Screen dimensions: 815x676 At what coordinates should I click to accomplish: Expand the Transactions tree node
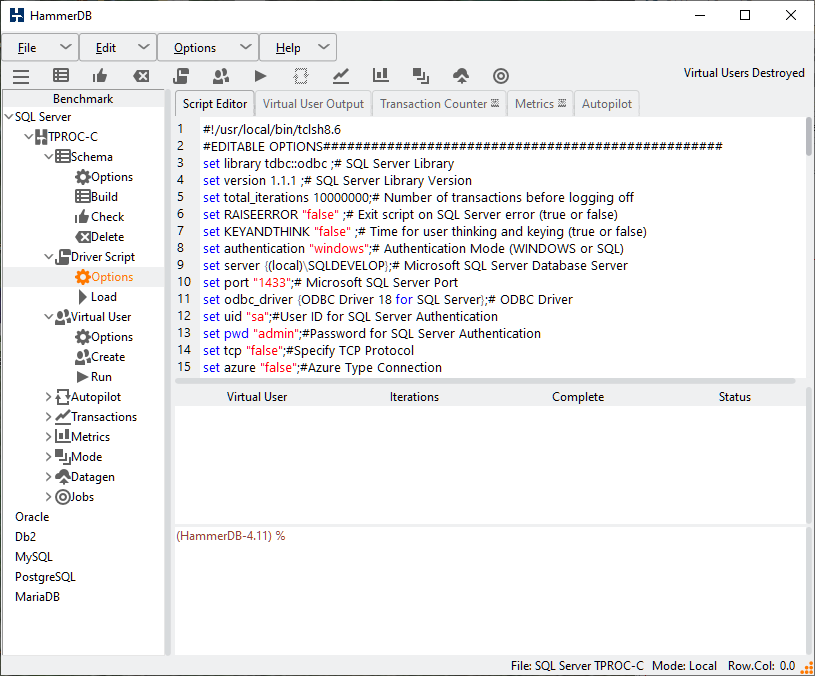click(x=48, y=417)
